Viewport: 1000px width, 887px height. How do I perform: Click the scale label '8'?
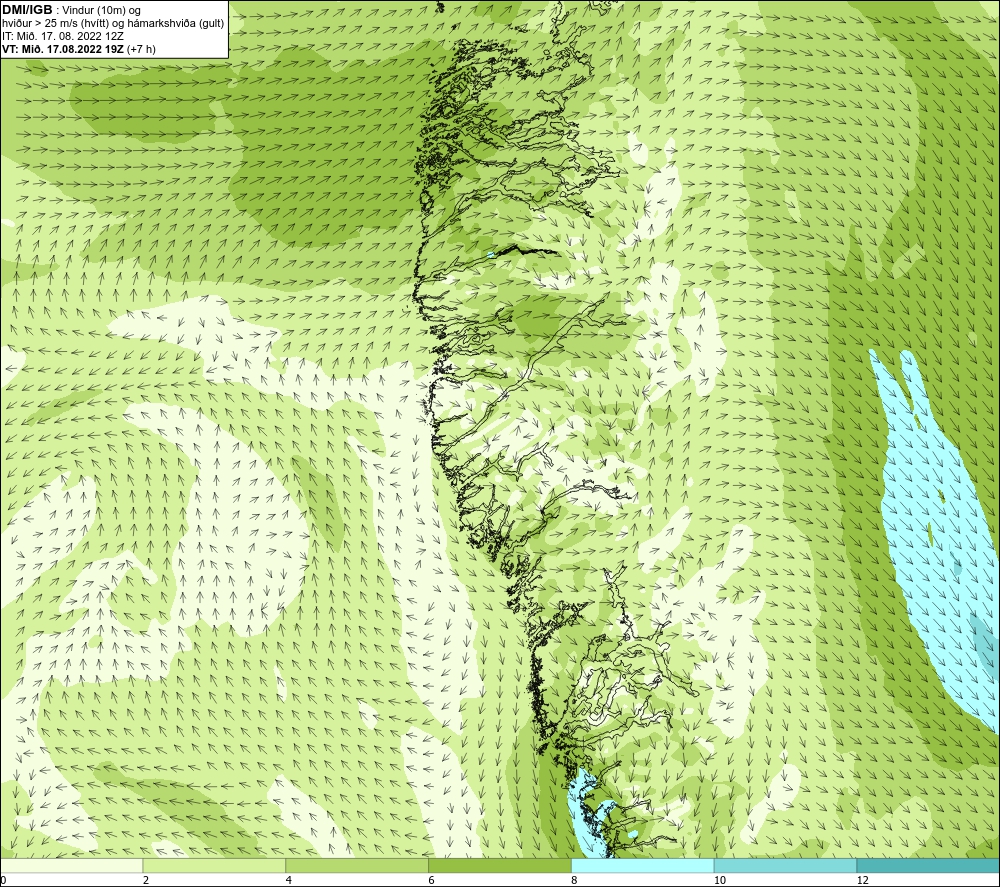tap(575, 880)
